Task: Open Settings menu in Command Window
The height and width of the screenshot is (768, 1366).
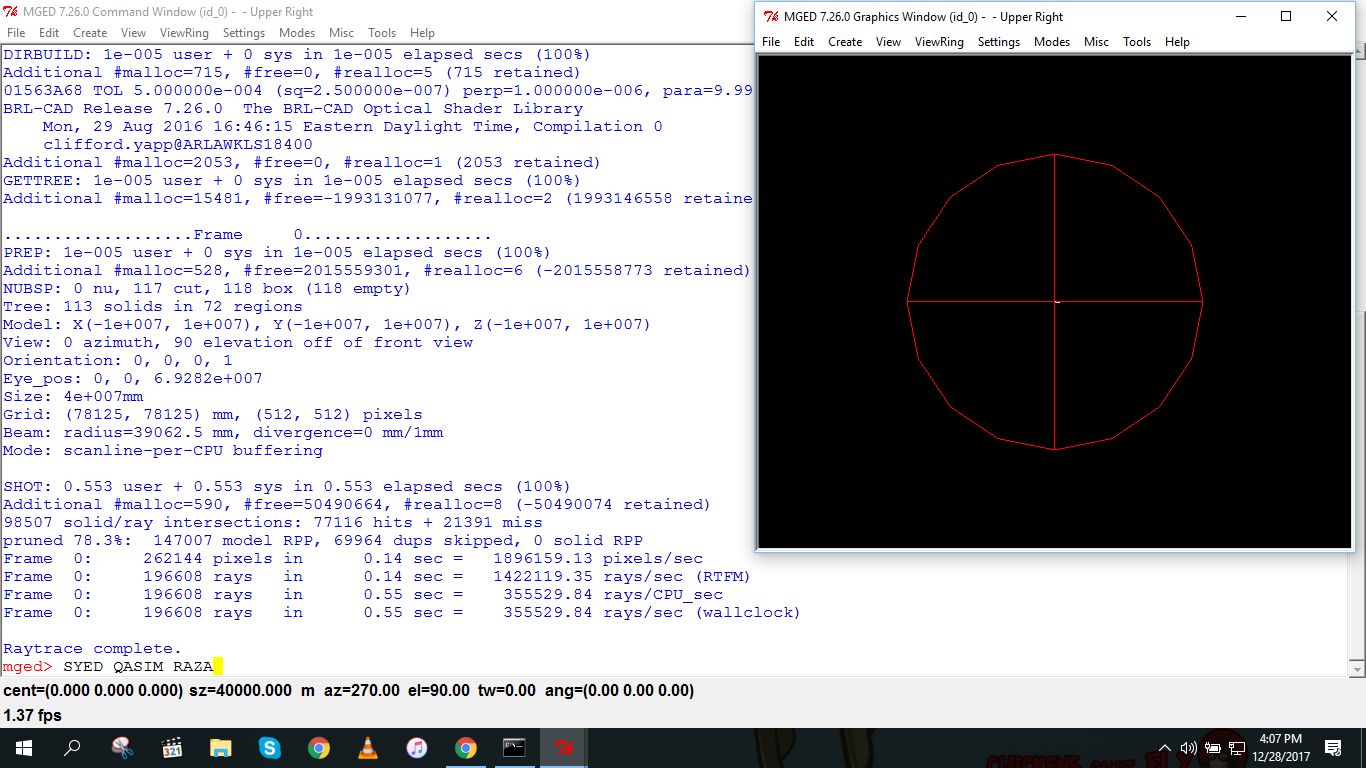Action: pyautogui.click(x=244, y=33)
